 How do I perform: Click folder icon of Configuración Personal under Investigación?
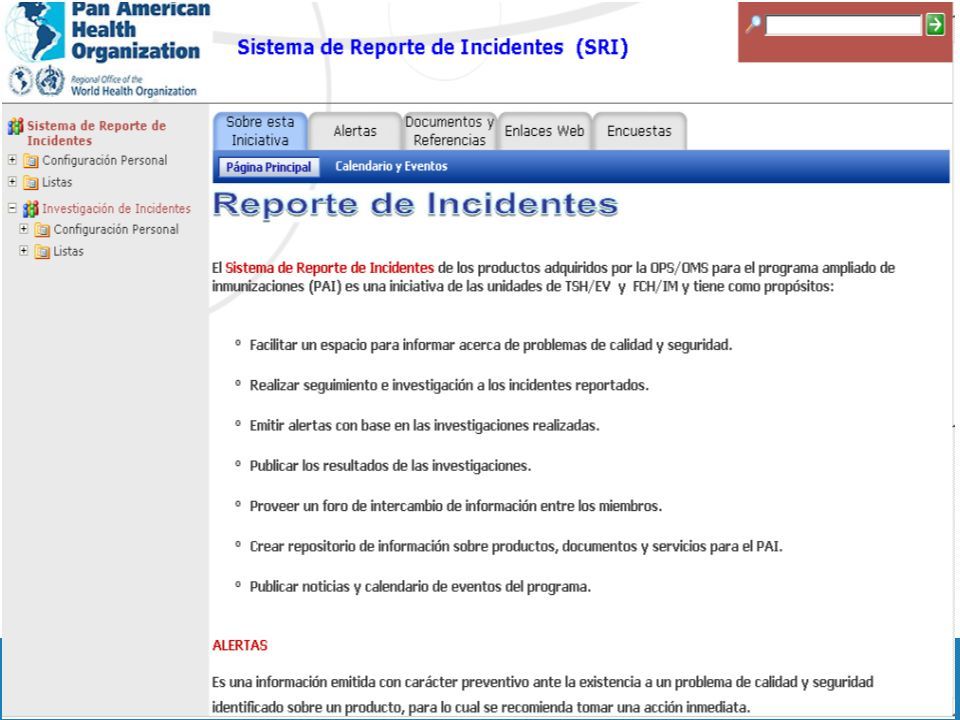pos(42,230)
